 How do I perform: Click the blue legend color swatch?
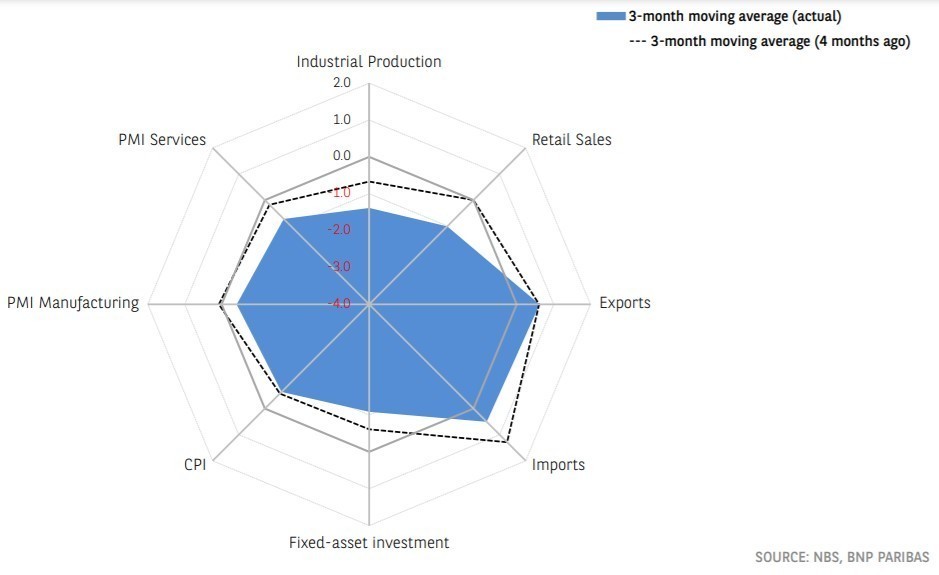click(x=610, y=16)
